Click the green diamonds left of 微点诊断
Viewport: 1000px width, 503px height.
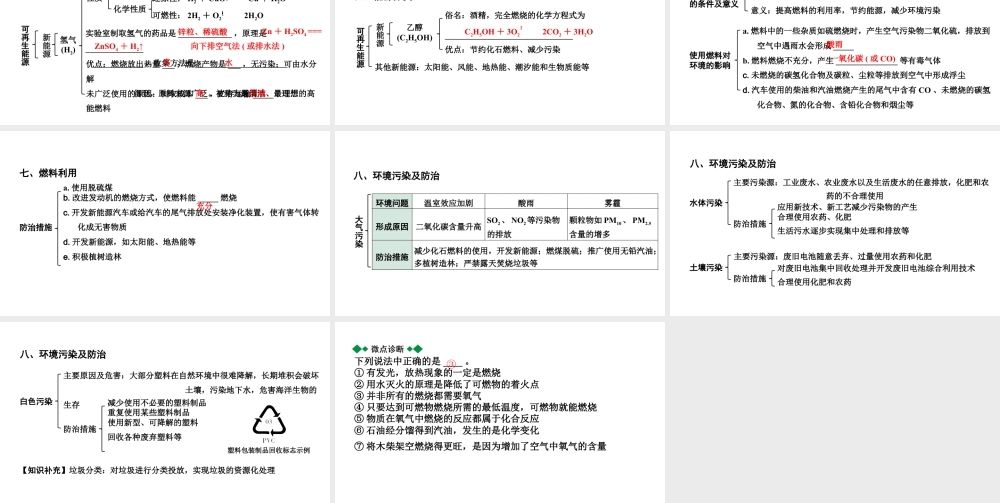(360, 349)
